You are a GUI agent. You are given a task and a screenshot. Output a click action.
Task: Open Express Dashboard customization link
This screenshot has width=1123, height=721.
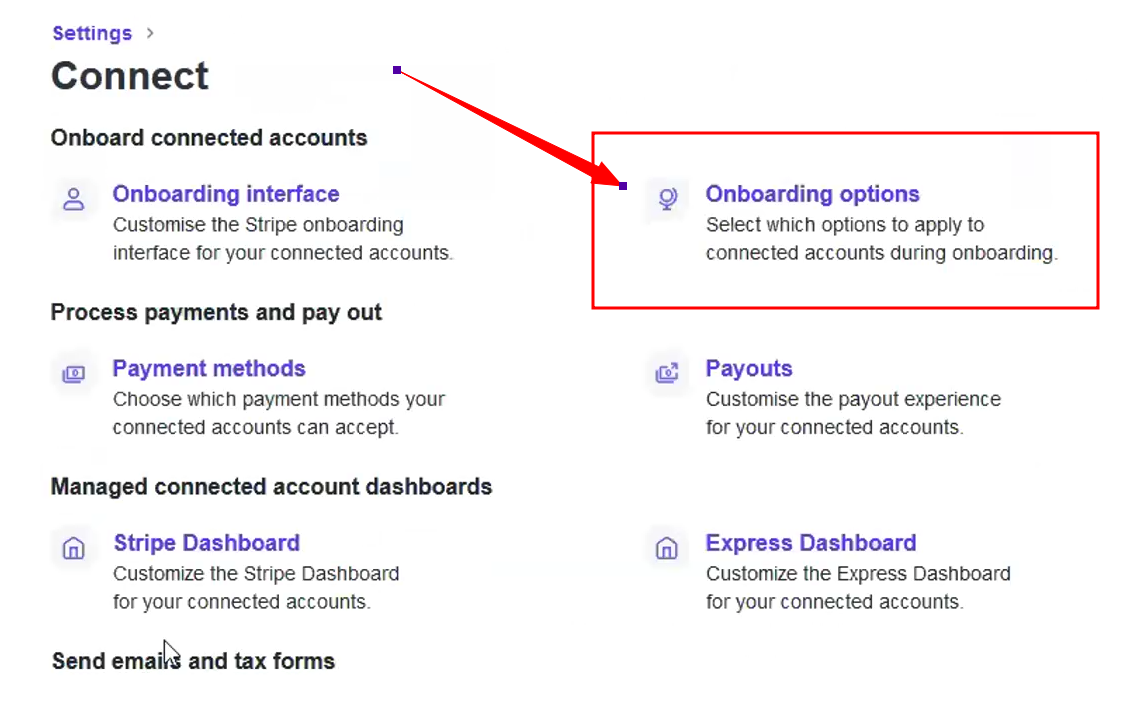point(810,543)
